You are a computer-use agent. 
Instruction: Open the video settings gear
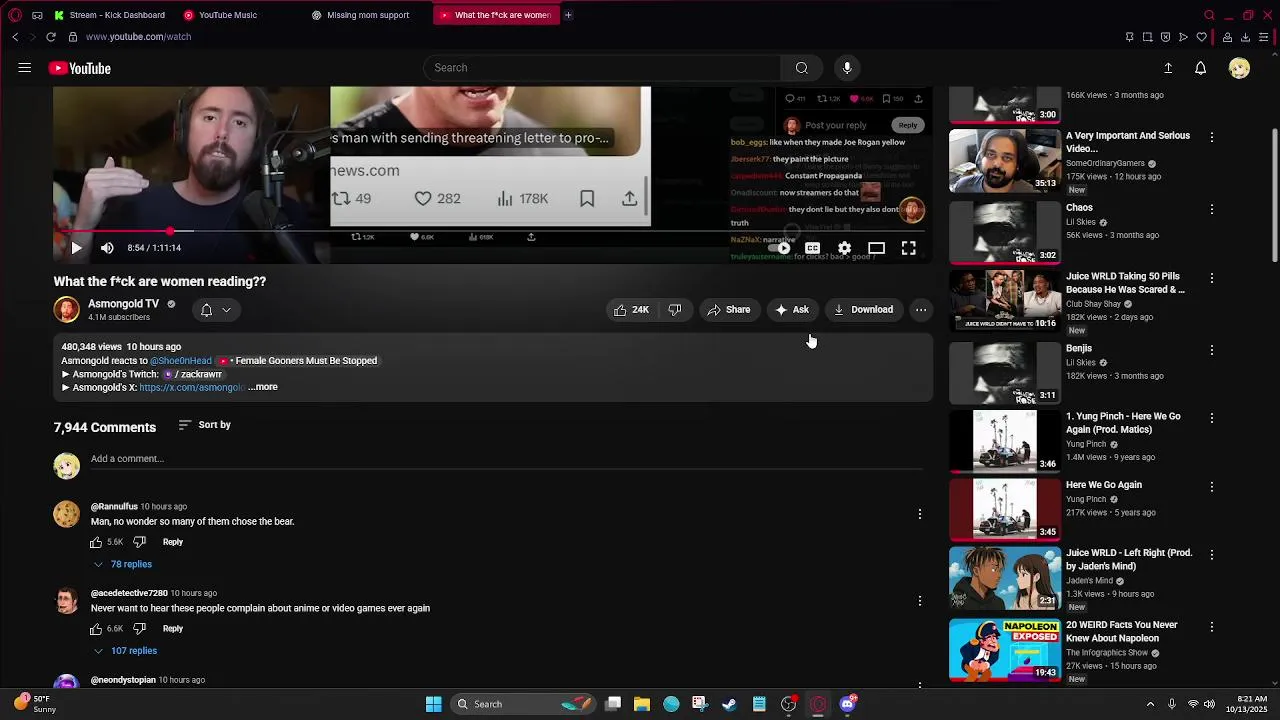pos(844,248)
